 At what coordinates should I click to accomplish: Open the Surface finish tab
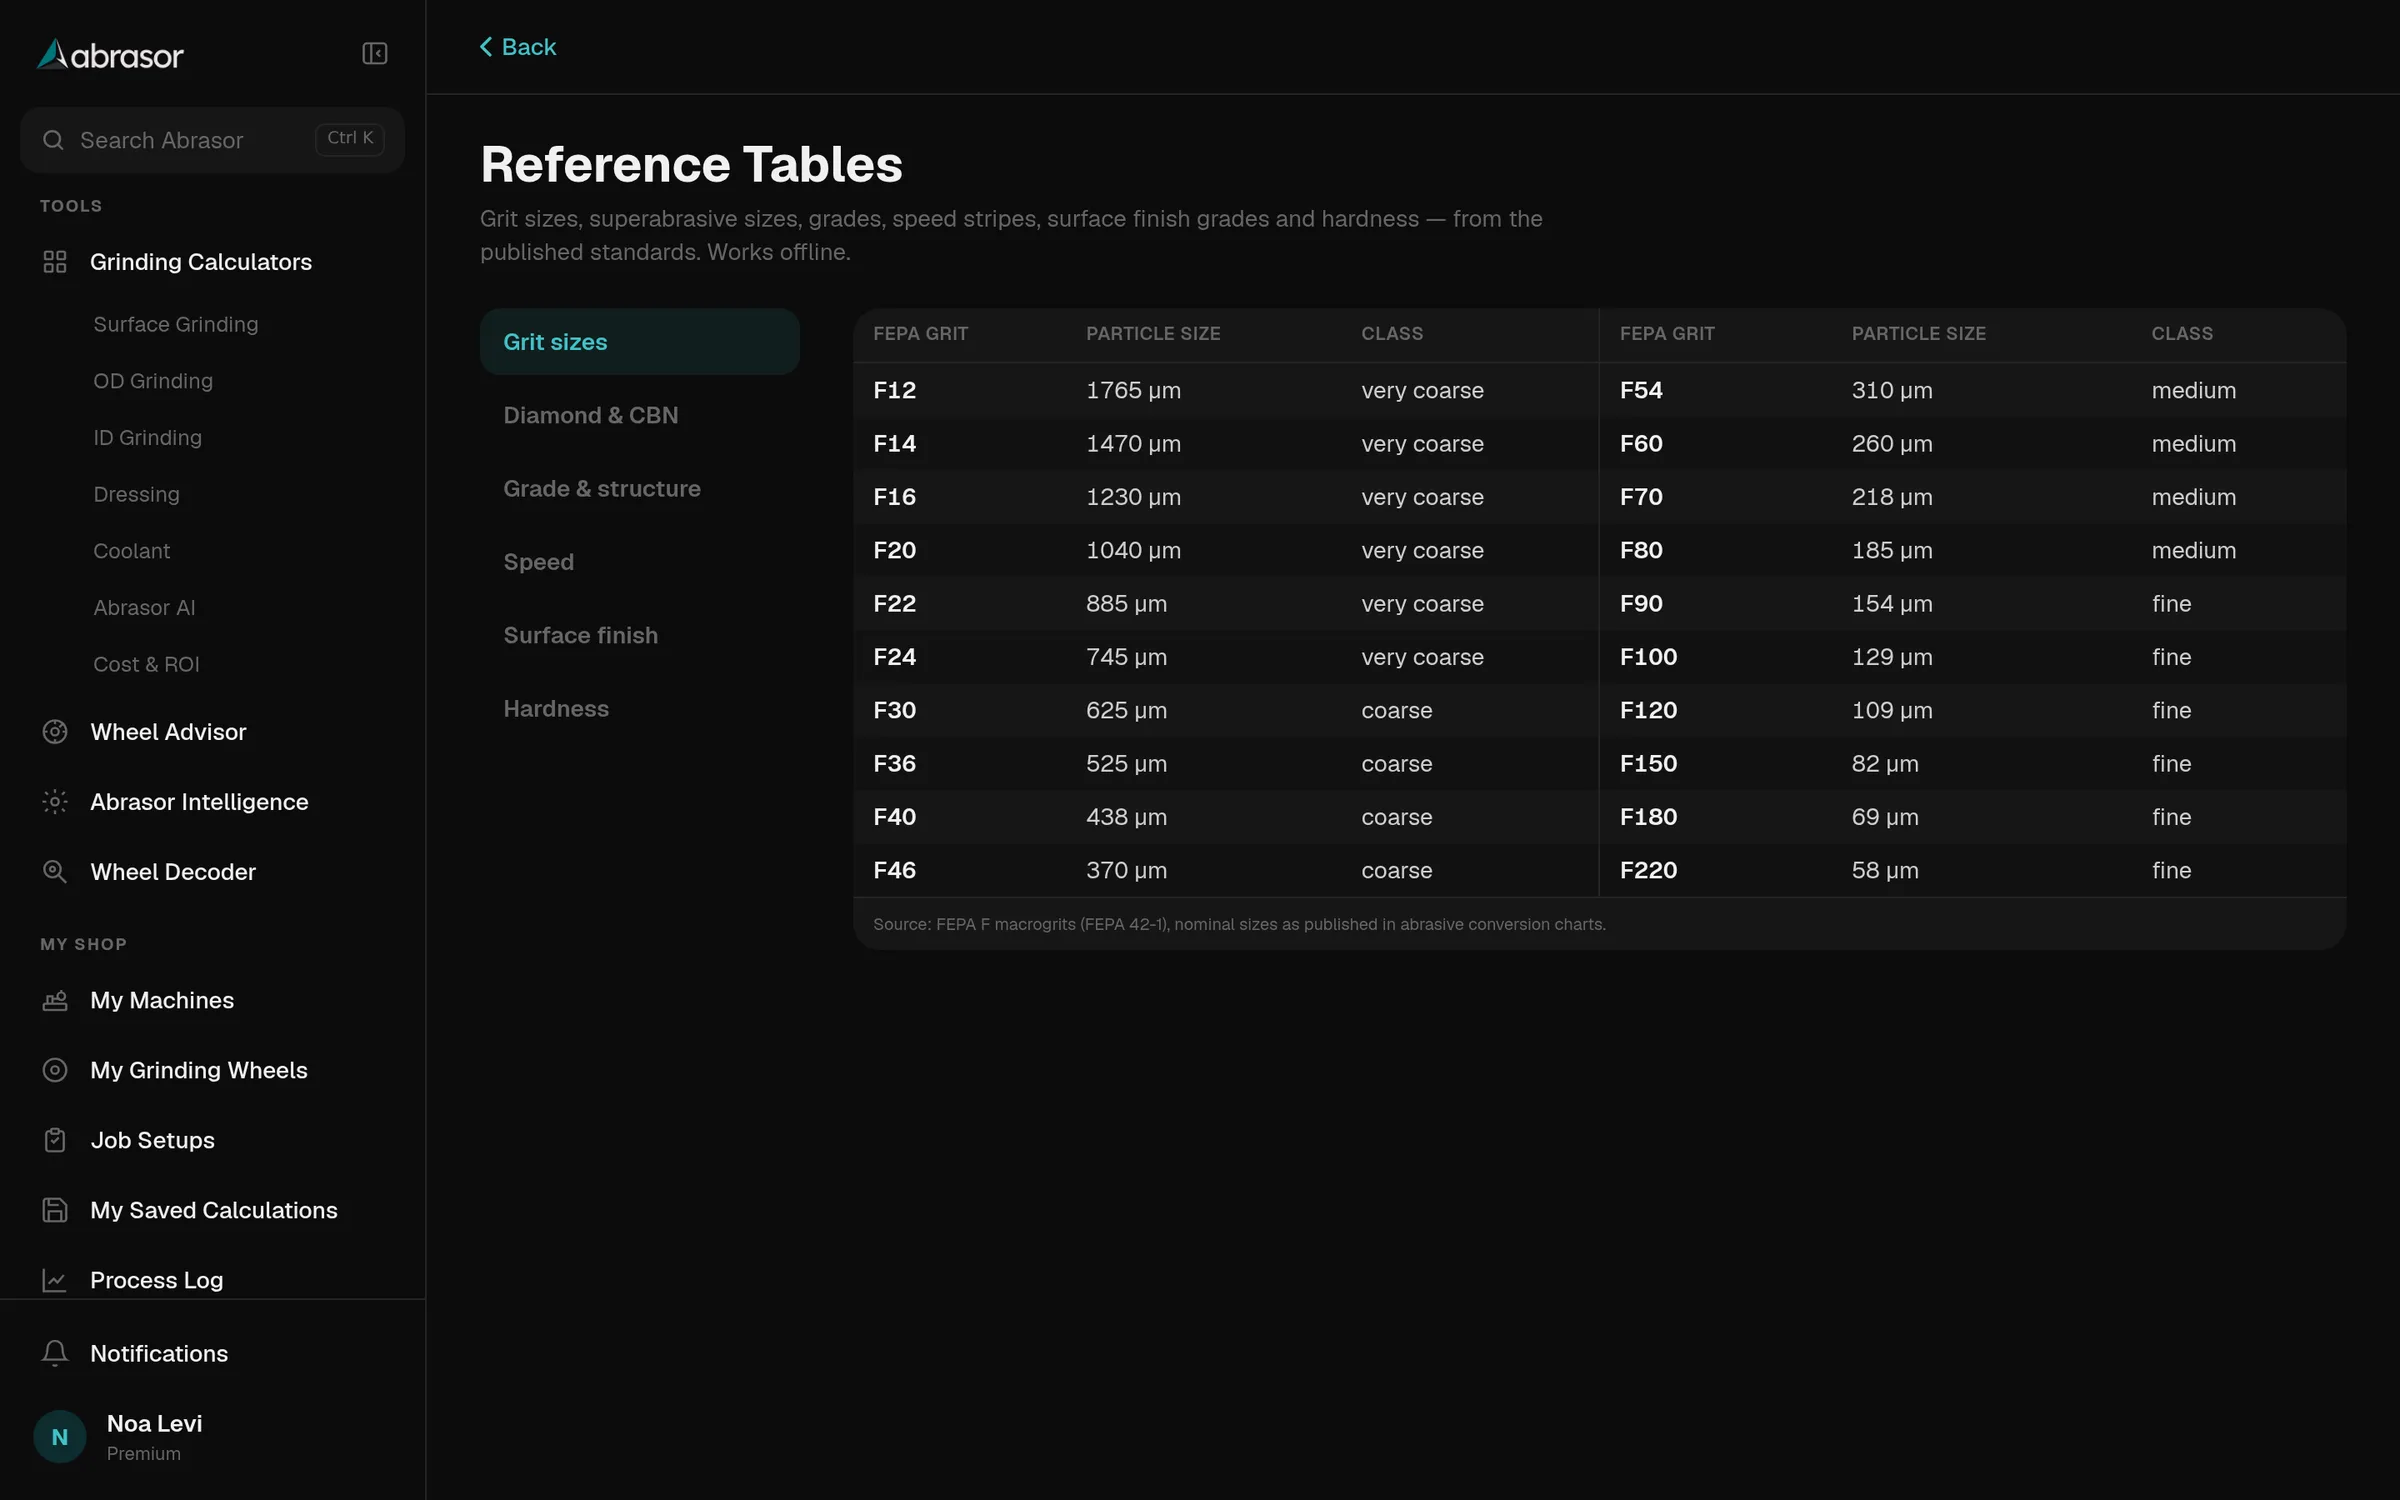(640, 635)
